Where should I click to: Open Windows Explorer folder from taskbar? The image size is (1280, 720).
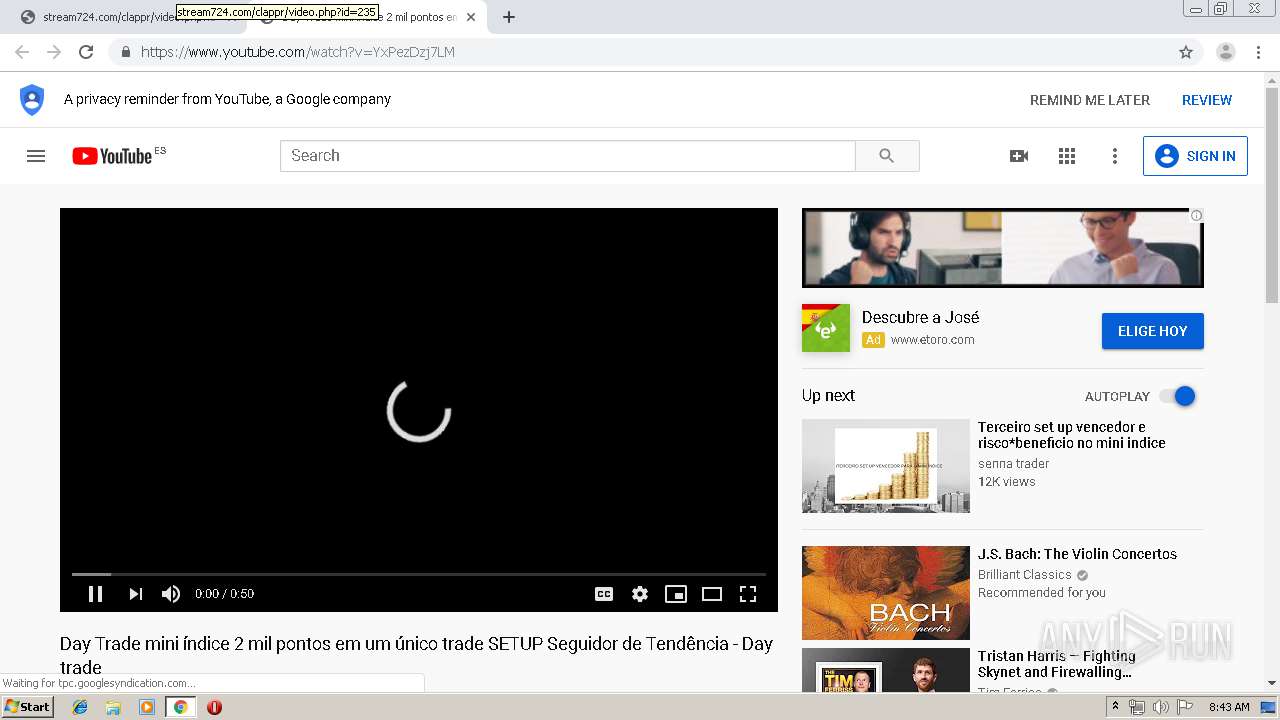(113, 707)
